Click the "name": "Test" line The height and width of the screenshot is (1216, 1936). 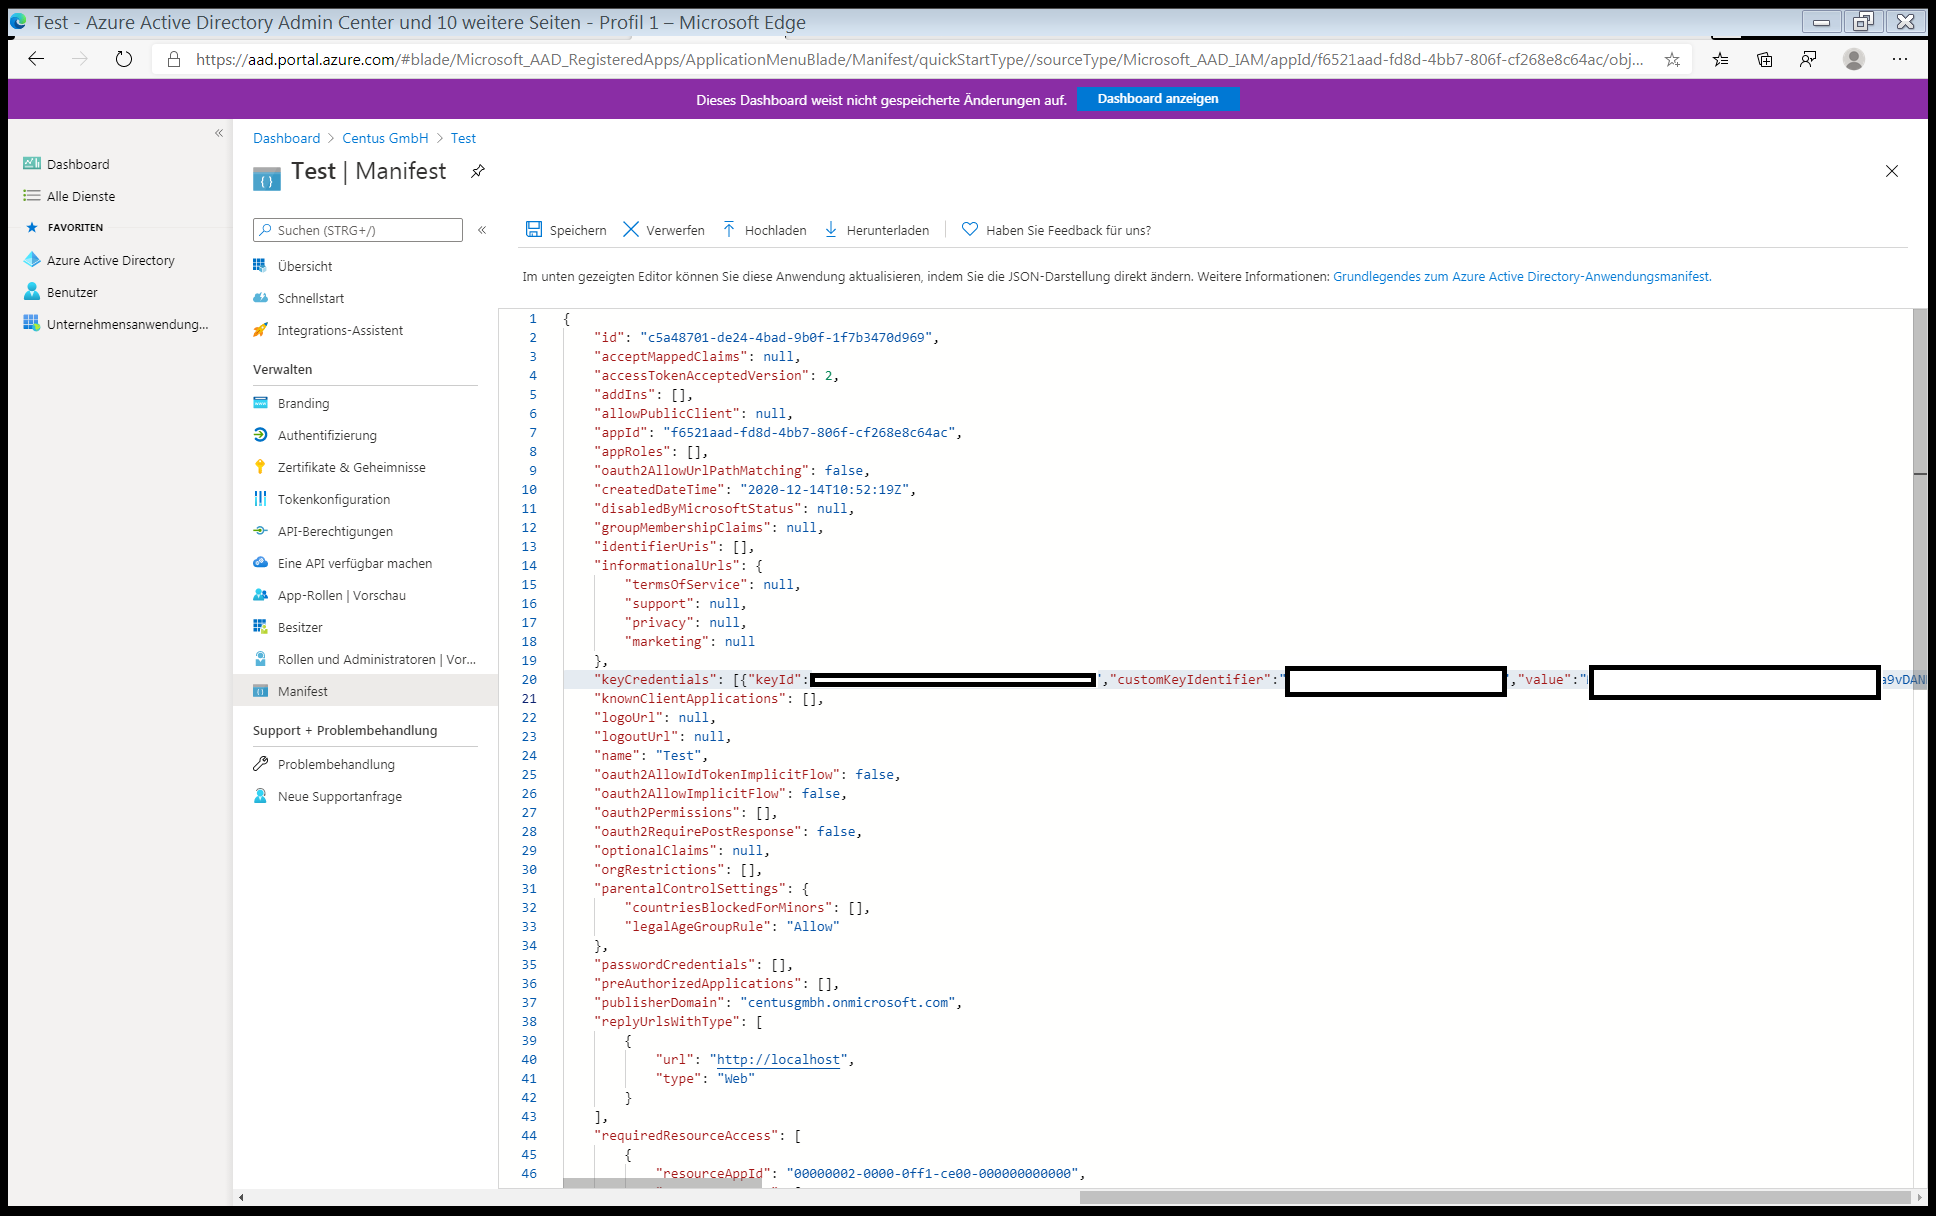(650, 756)
